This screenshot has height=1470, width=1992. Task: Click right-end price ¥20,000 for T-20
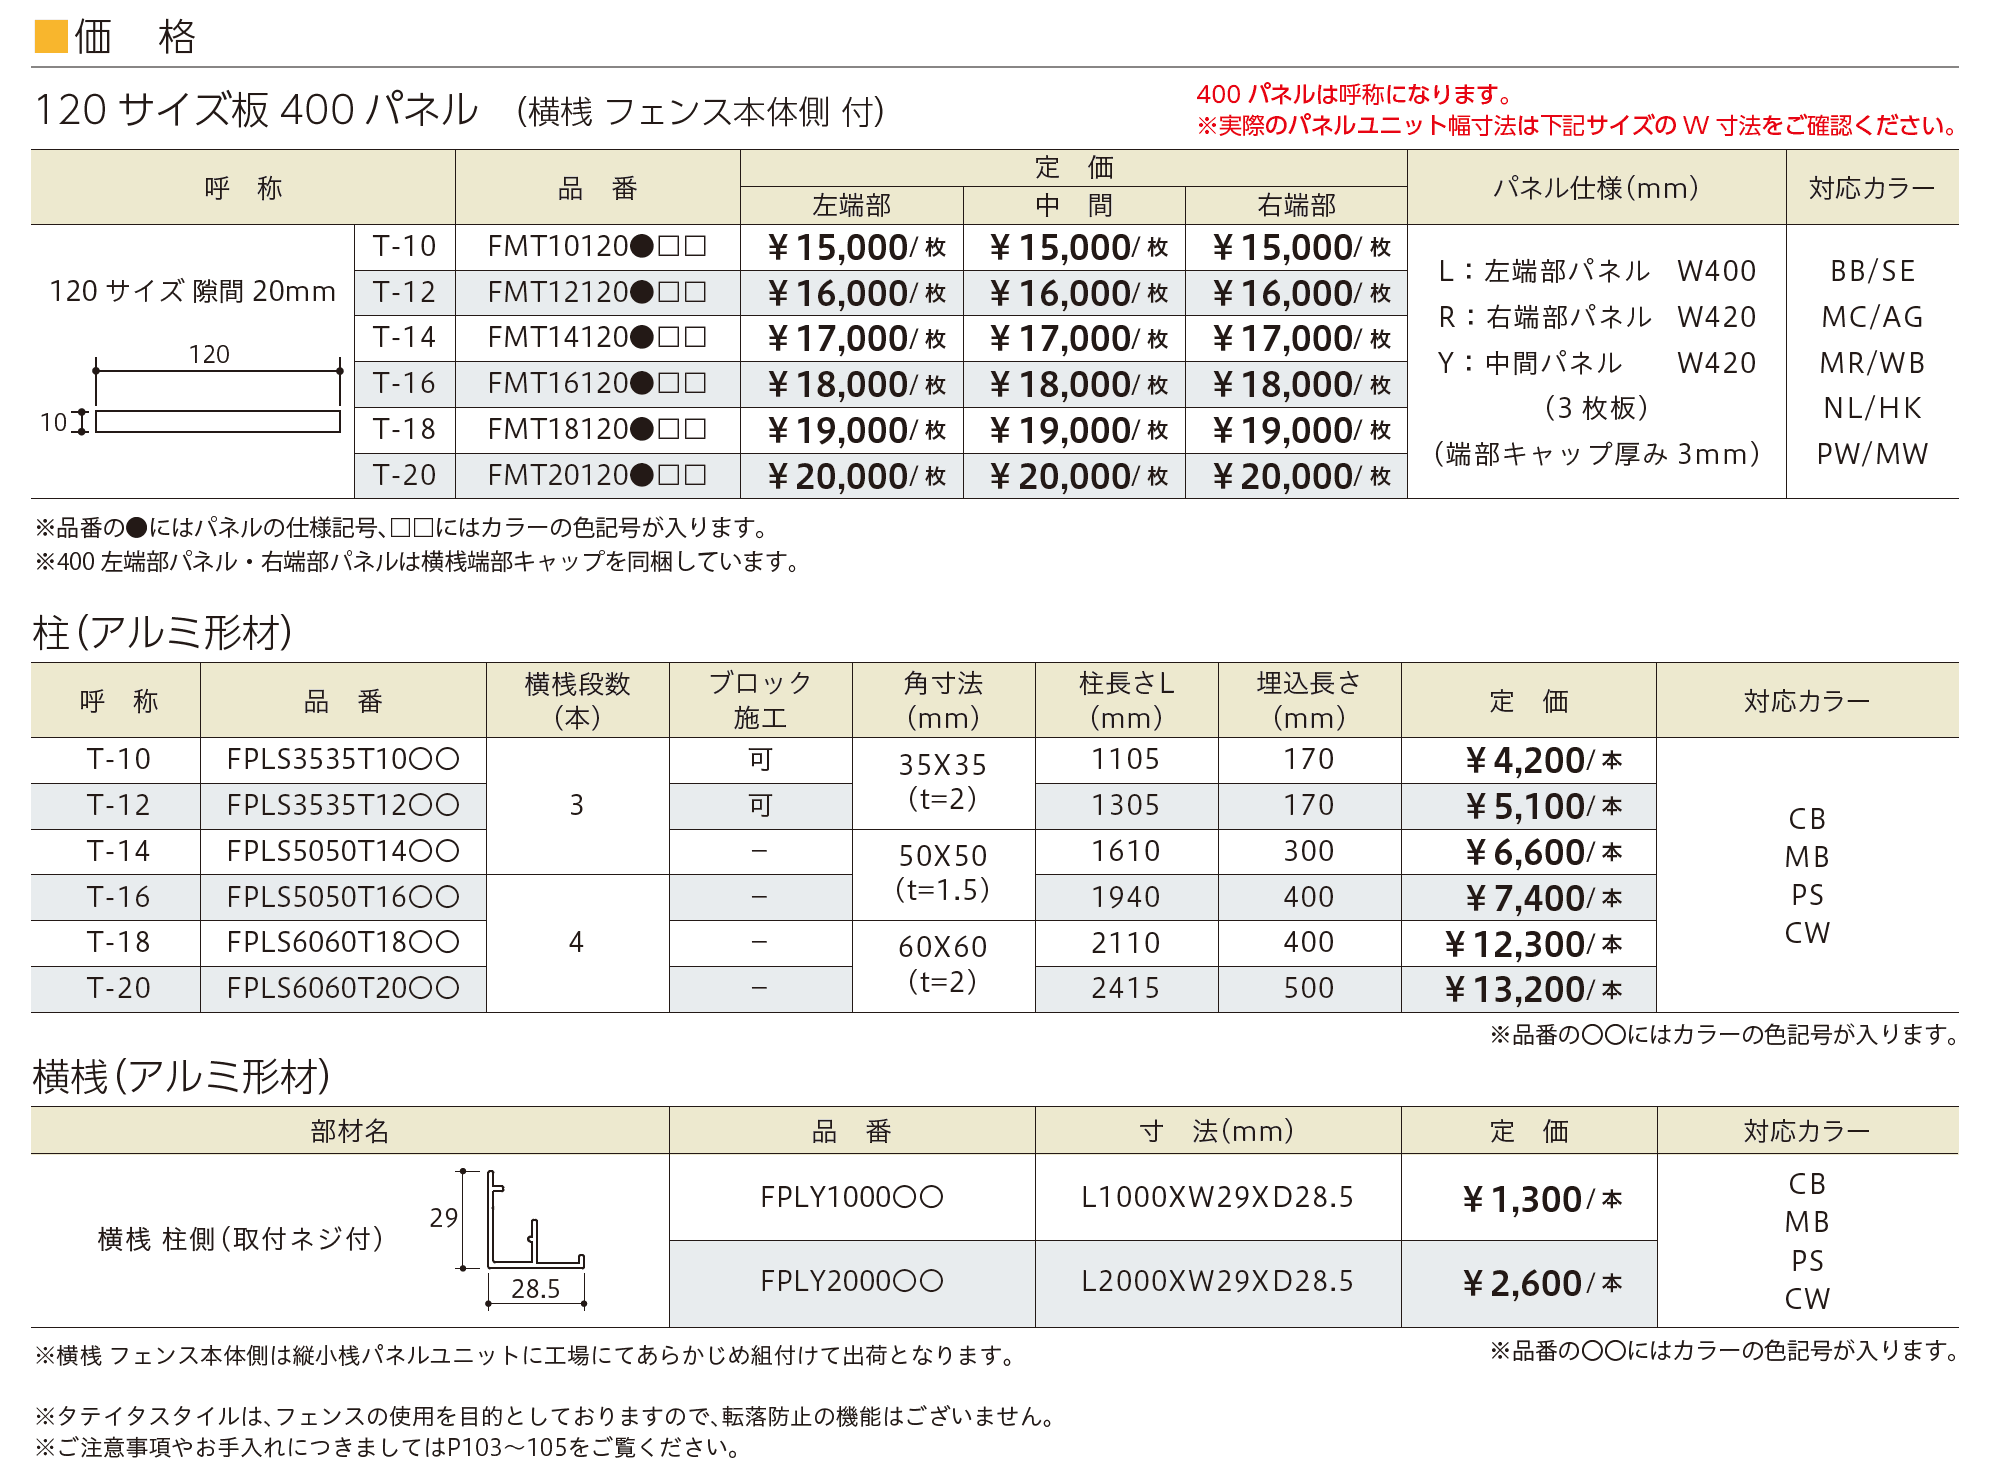1301,477
